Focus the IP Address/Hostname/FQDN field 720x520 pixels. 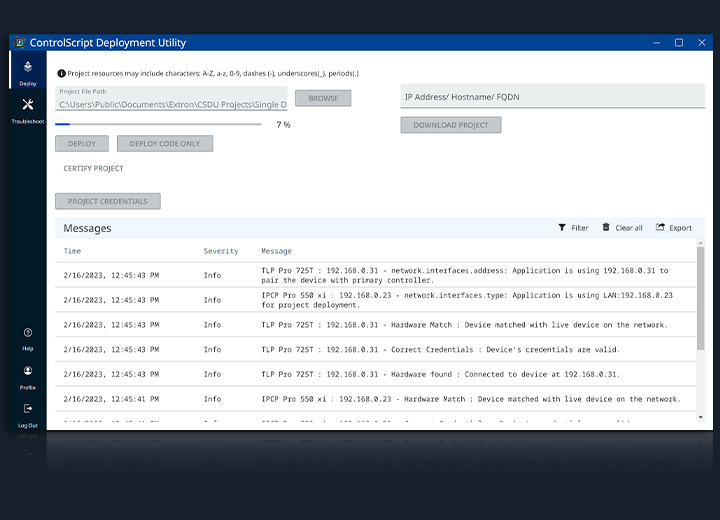(552, 96)
